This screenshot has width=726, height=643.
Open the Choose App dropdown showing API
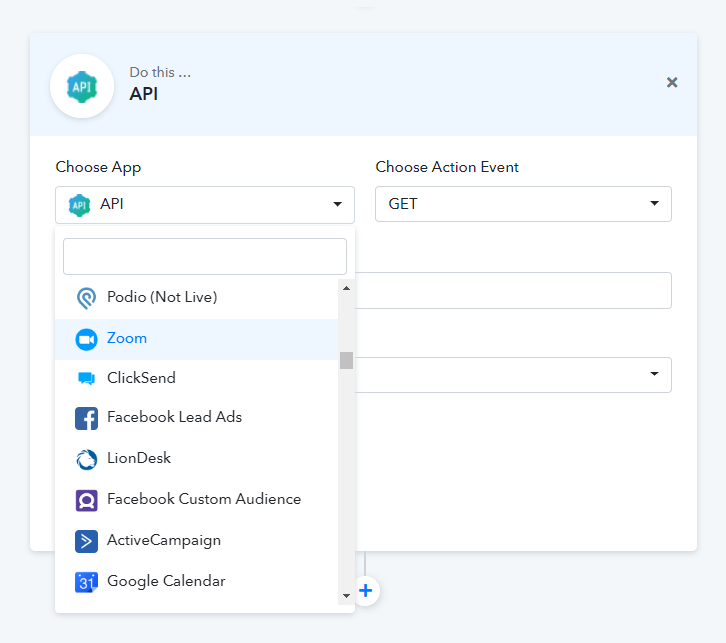(x=205, y=204)
